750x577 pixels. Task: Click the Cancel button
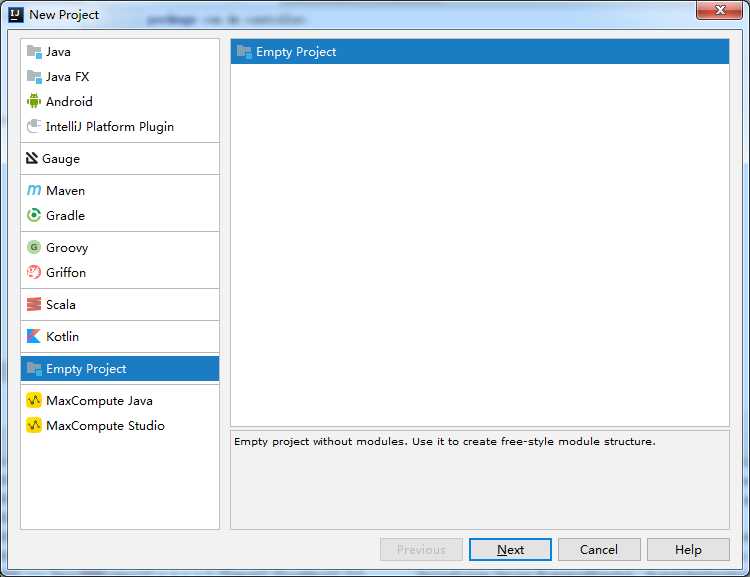click(599, 550)
